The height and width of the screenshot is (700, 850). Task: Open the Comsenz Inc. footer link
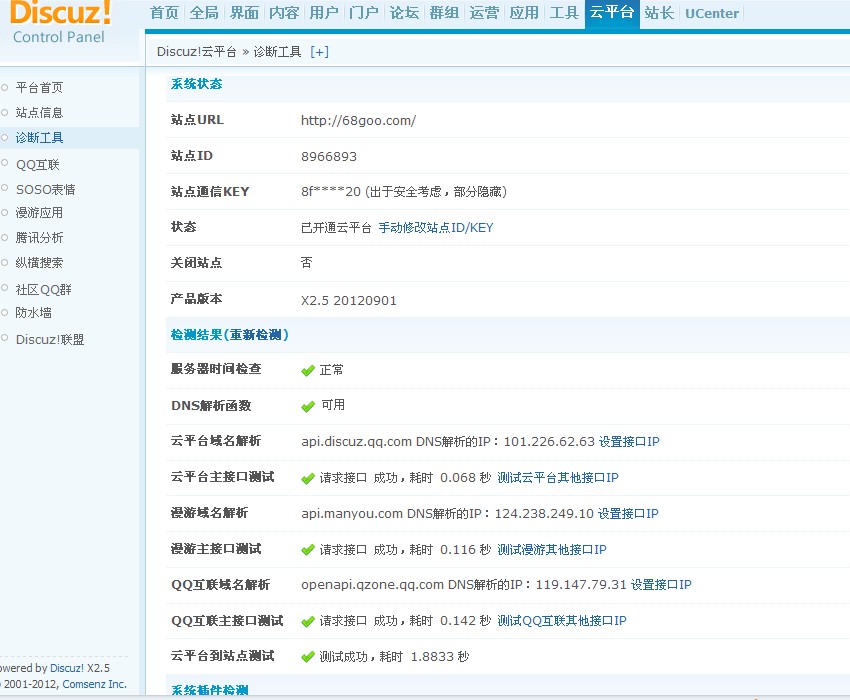94,684
